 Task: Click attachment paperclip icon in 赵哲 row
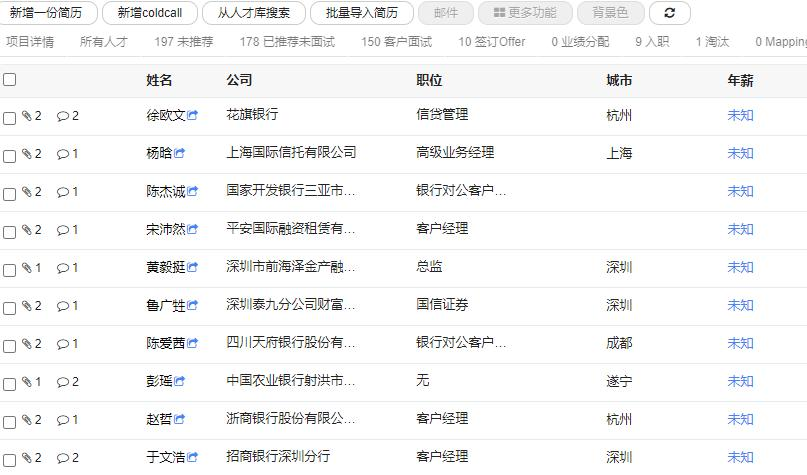click(27, 420)
